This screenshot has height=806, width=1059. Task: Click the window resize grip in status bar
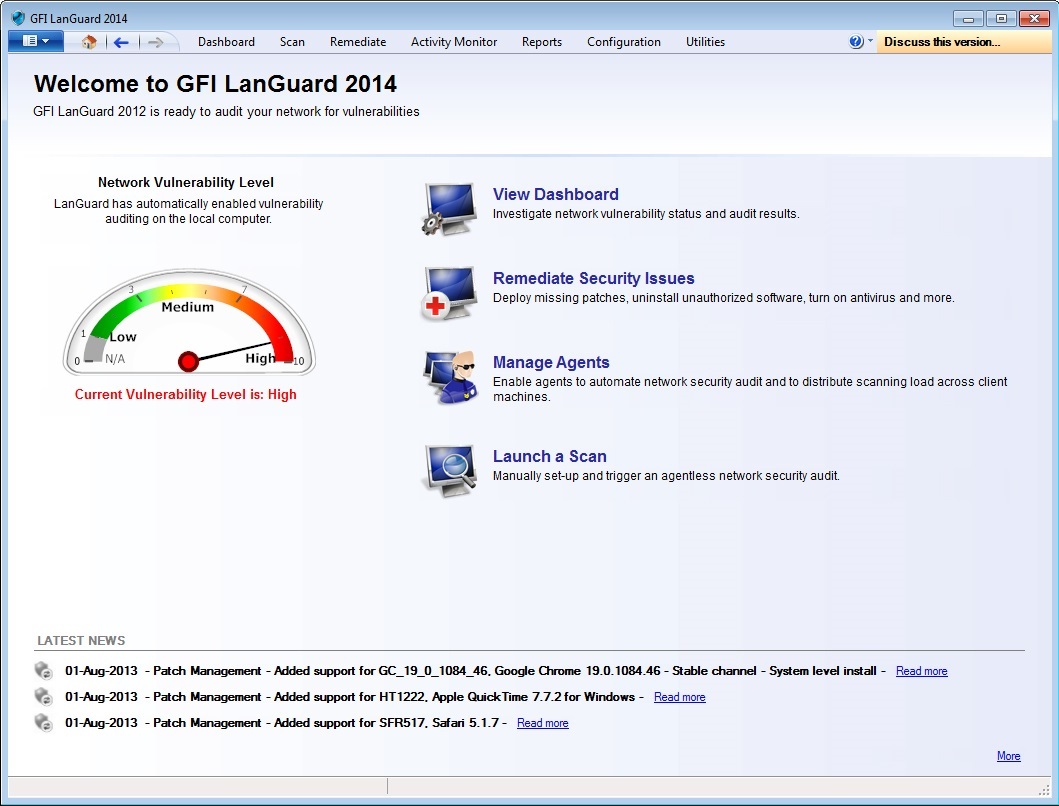(1044, 789)
